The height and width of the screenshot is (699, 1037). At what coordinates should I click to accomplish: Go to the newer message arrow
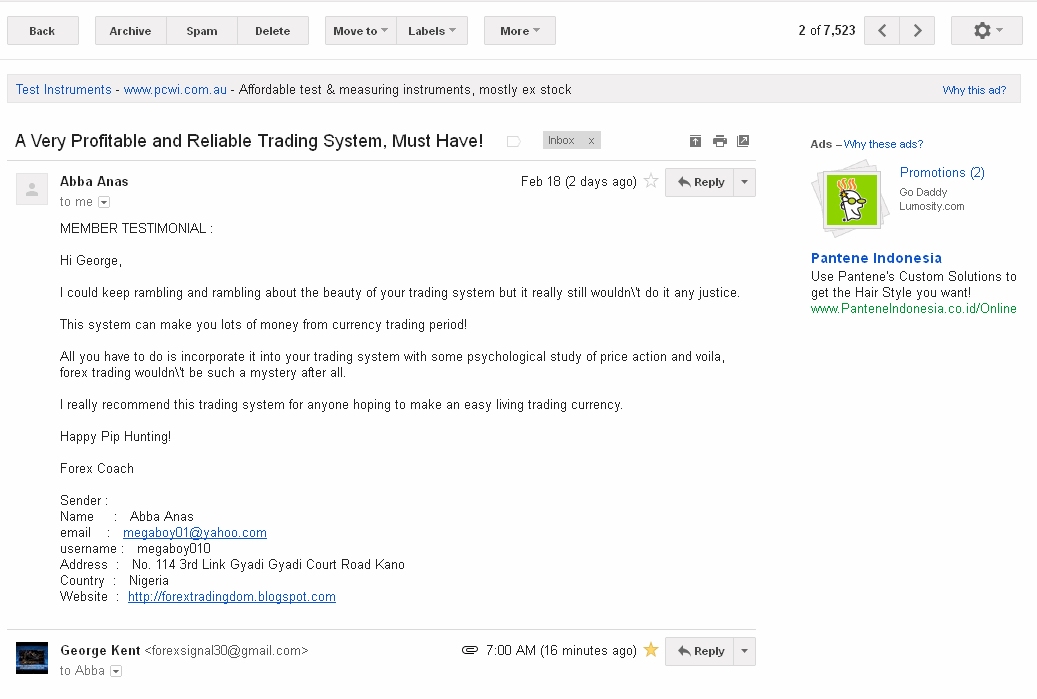coord(882,30)
